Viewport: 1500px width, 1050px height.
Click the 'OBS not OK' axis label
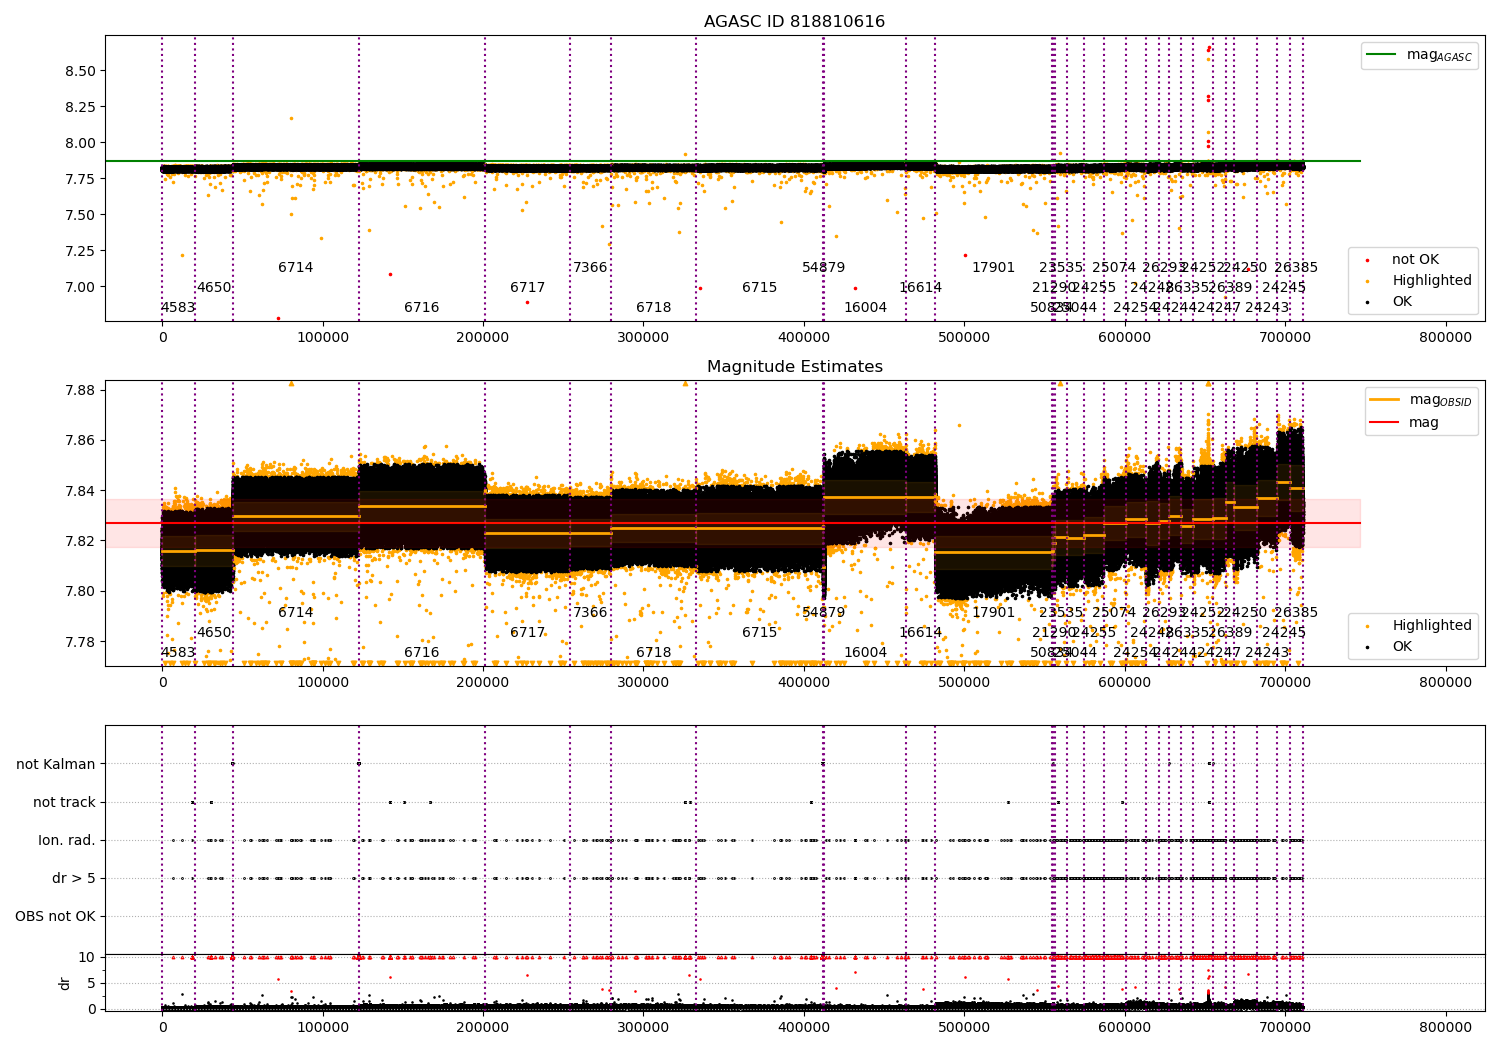coord(55,916)
